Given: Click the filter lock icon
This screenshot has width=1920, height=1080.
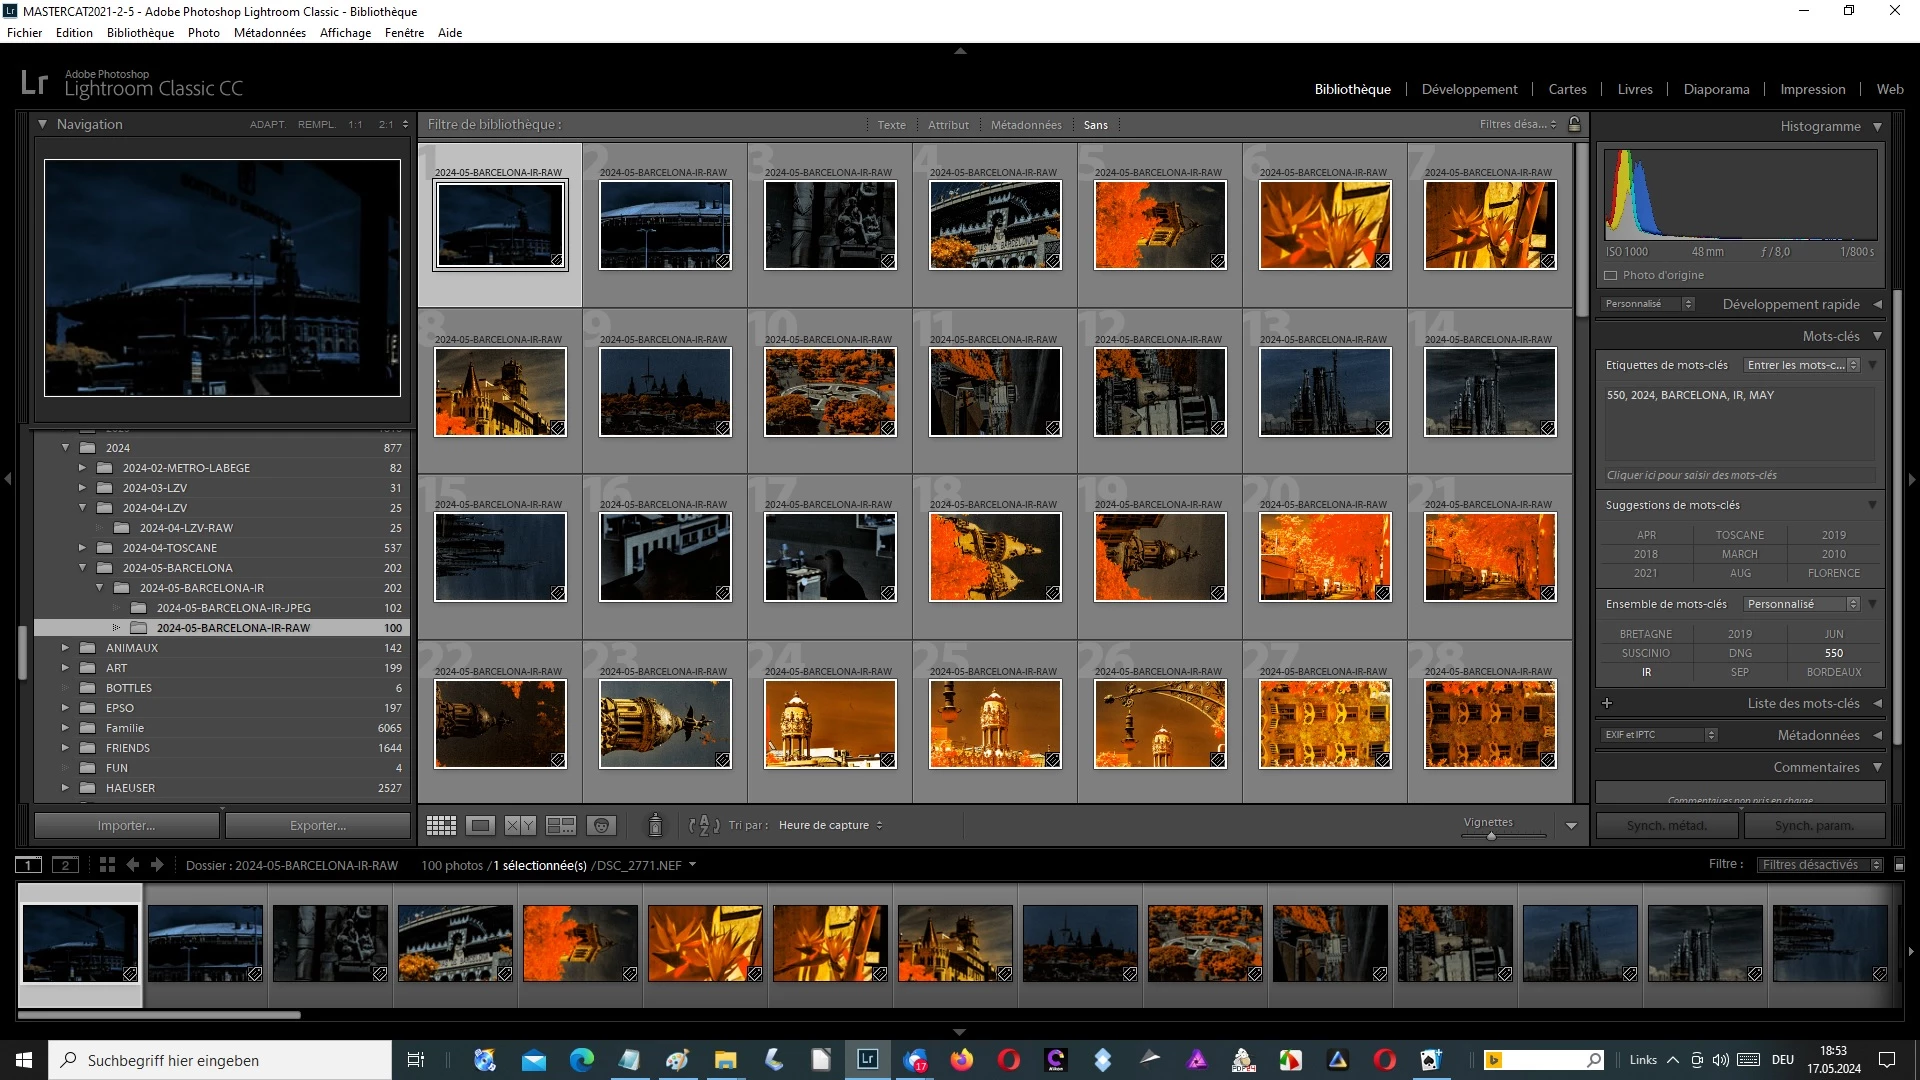Looking at the screenshot, I should click(1574, 124).
